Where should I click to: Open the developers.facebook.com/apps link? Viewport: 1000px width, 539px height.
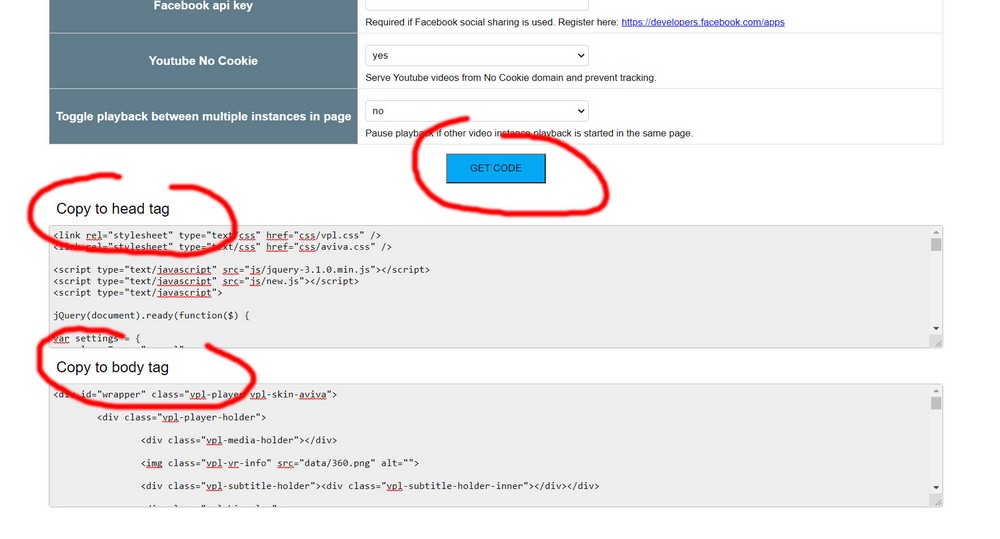[x=702, y=22]
